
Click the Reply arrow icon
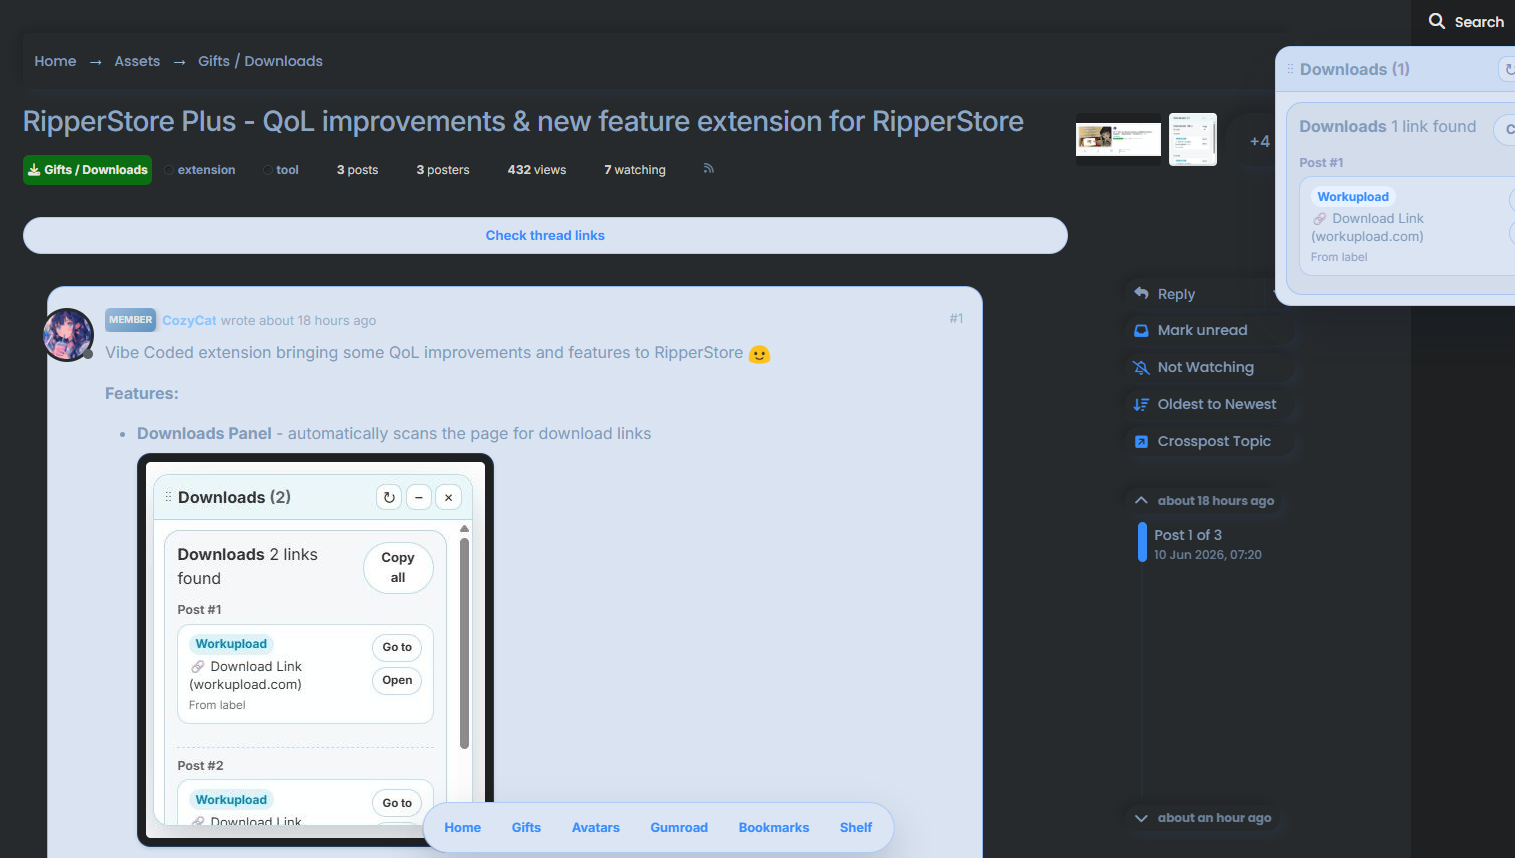click(x=1141, y=293)
